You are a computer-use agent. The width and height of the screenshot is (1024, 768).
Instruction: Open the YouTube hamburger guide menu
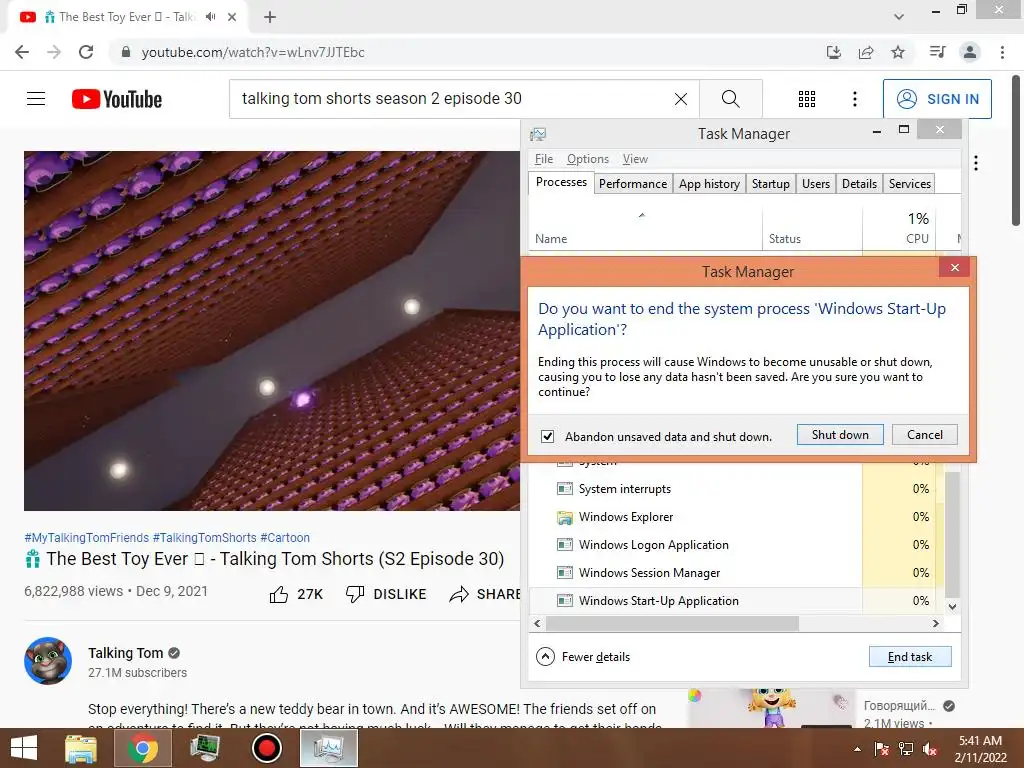point(36,99)
